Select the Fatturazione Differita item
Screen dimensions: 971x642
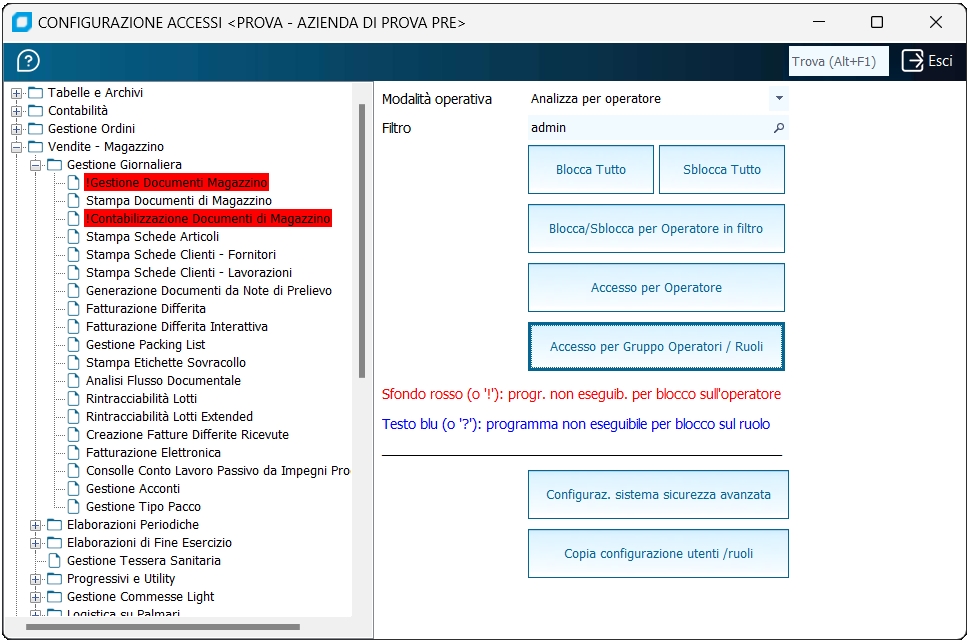[146, 308]
